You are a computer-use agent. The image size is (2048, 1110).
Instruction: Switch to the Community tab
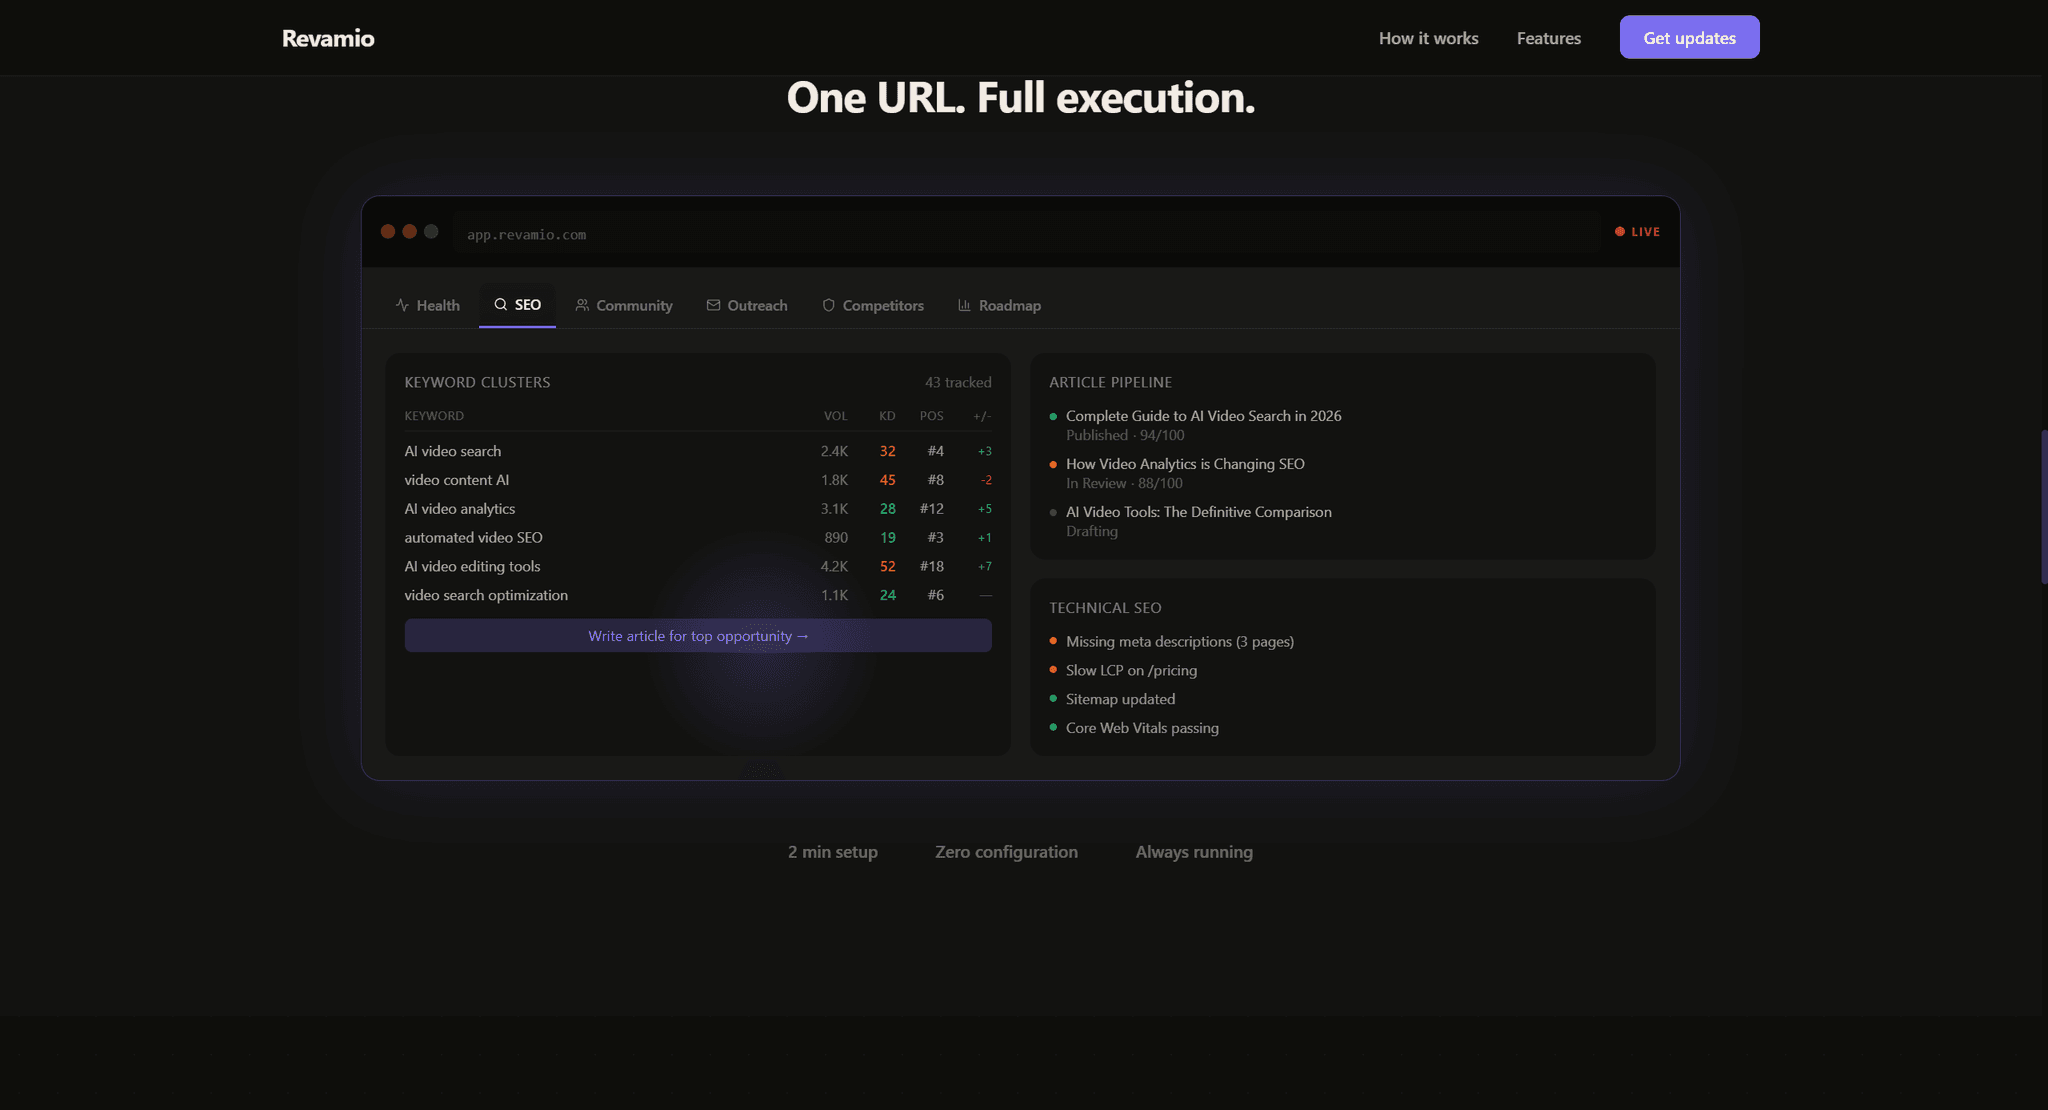(624, 305)
